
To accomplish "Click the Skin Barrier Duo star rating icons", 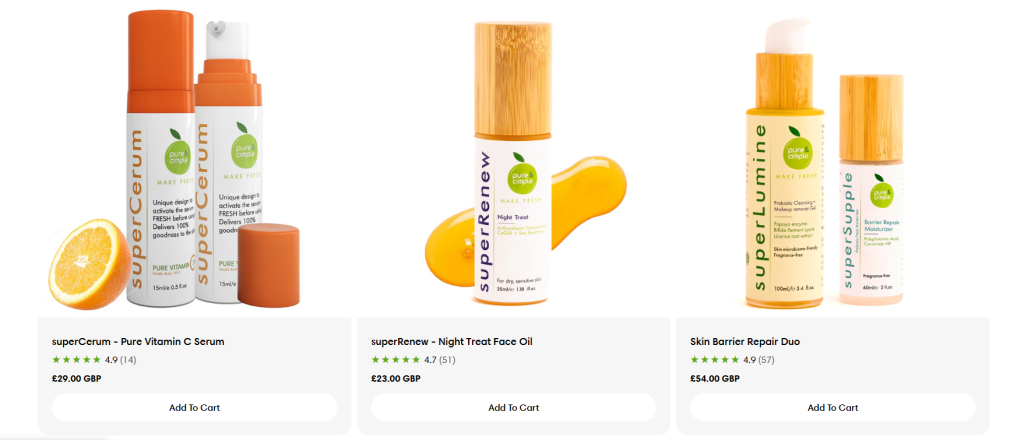I will [x=714, y=360].
